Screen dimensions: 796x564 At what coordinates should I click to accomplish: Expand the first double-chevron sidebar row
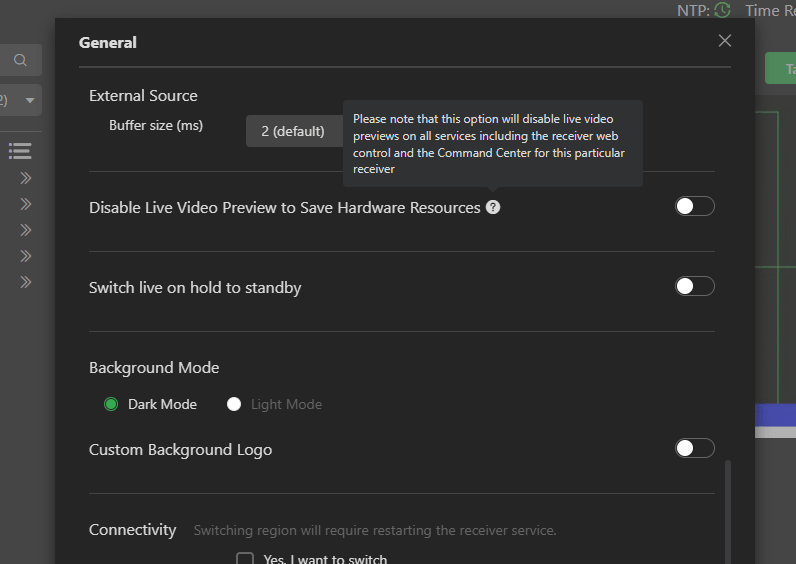click(x=26, y=178)
